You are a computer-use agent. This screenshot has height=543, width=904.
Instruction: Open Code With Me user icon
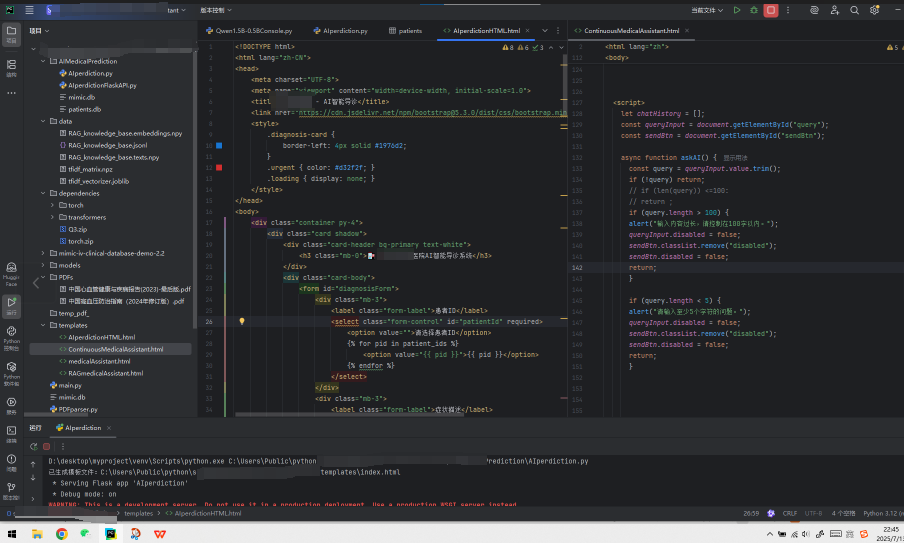click(834, 10)
